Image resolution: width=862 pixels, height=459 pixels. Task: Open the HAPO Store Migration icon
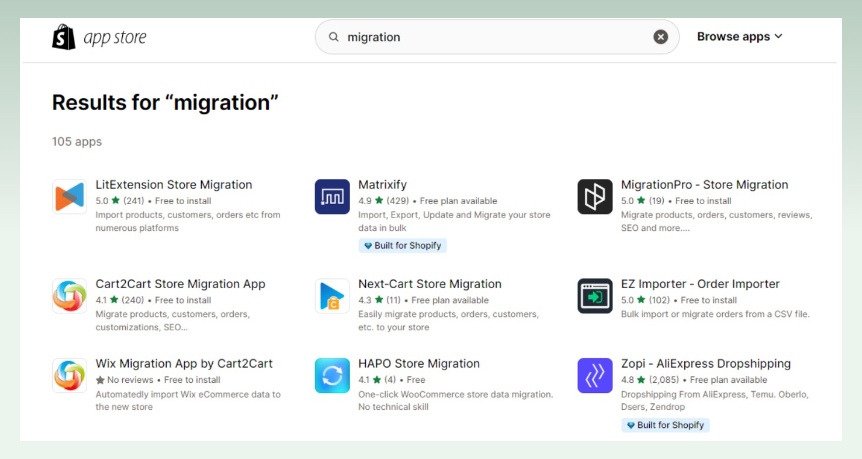332,375
